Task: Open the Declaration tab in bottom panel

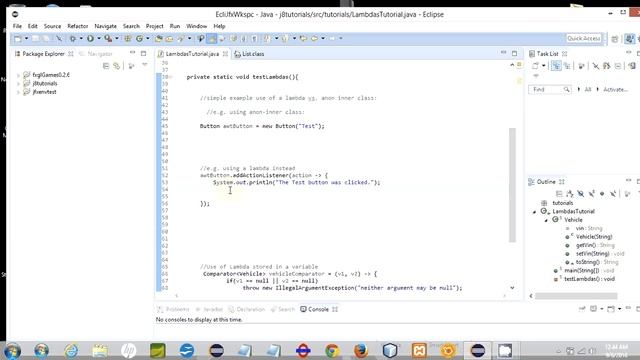Action: pos(247,309)
